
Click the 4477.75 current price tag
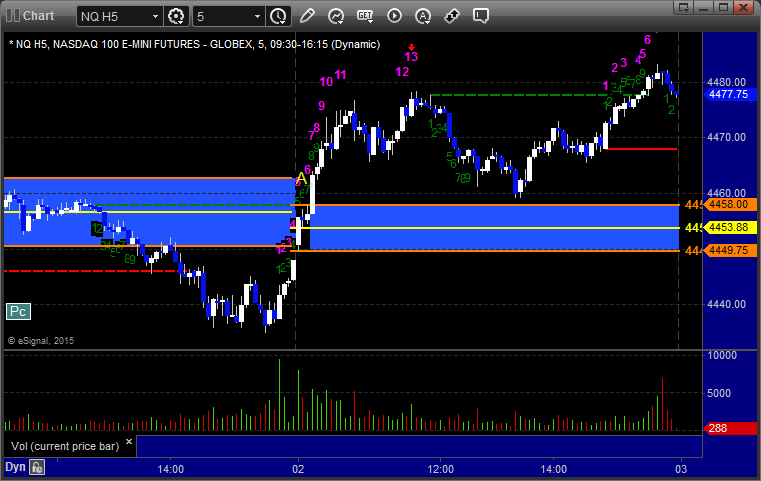(730, 94)
